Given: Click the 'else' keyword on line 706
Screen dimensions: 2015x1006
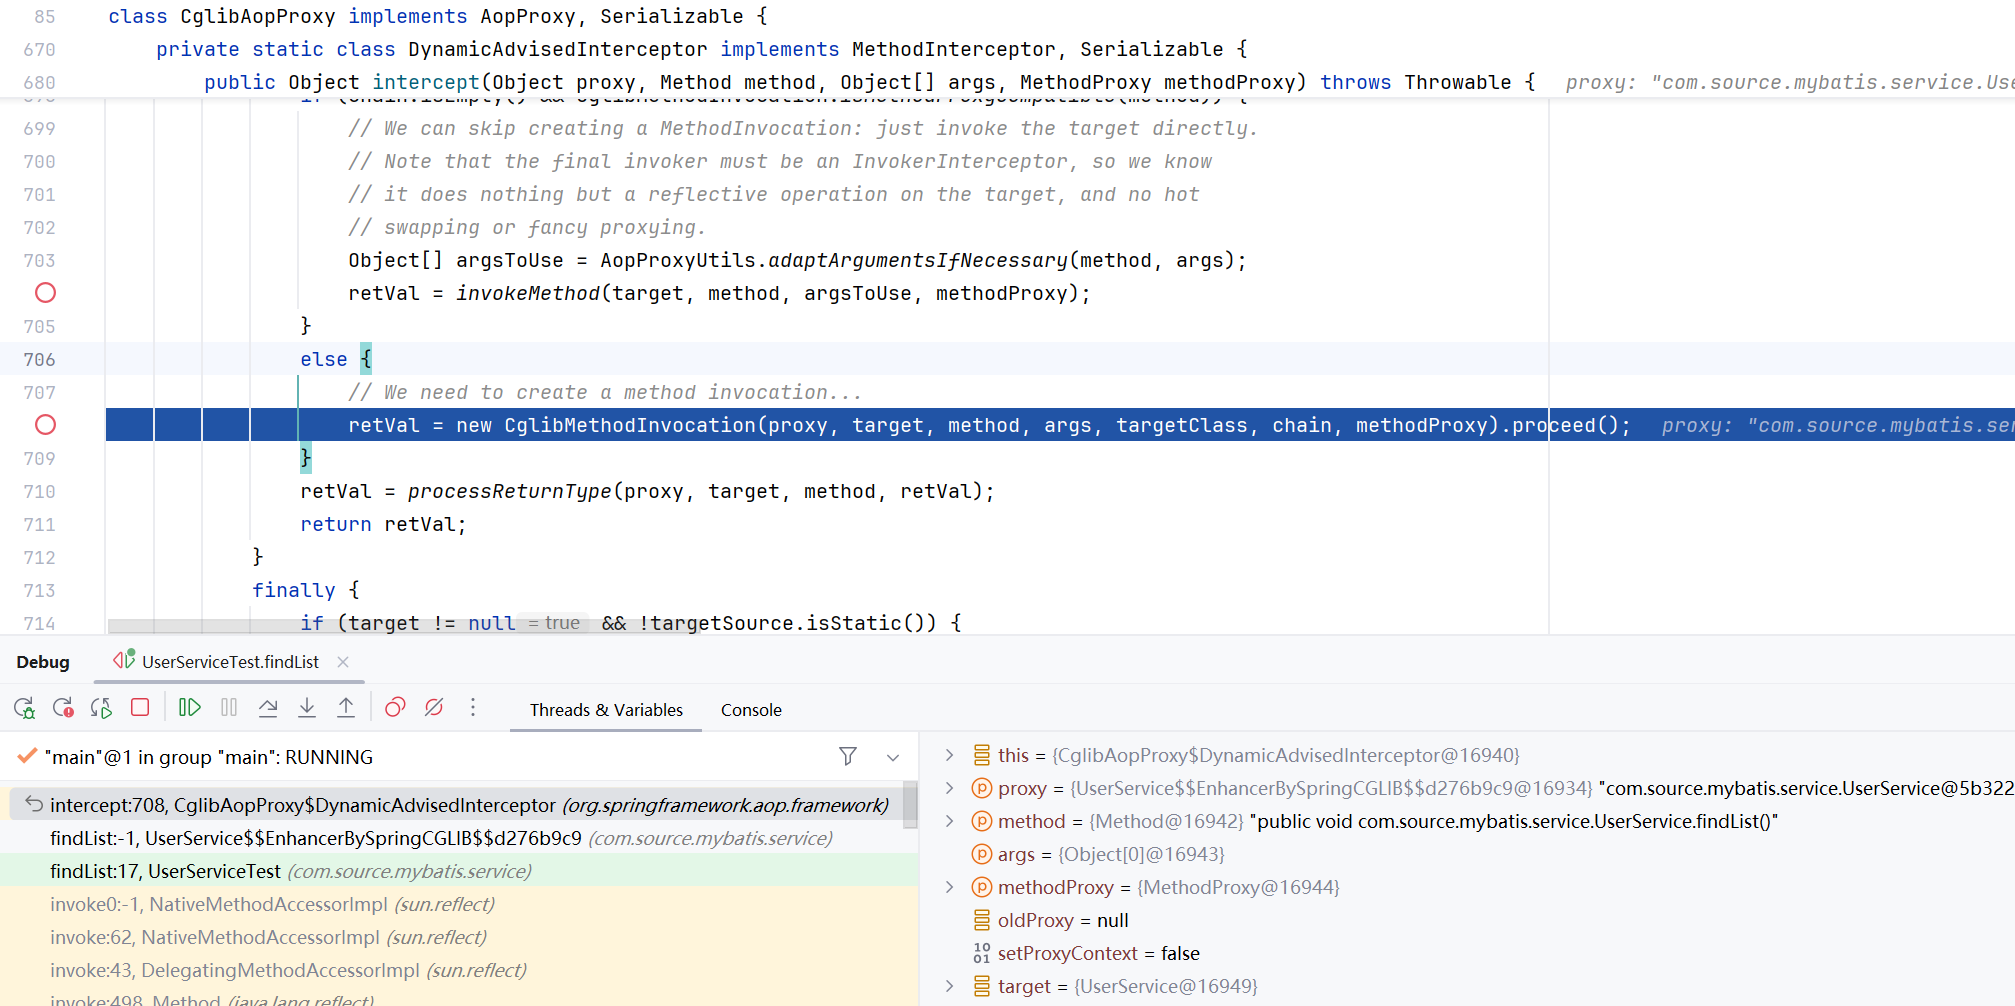Looking at the screenshot, I should pyautogui.click(x=324, y=359).
